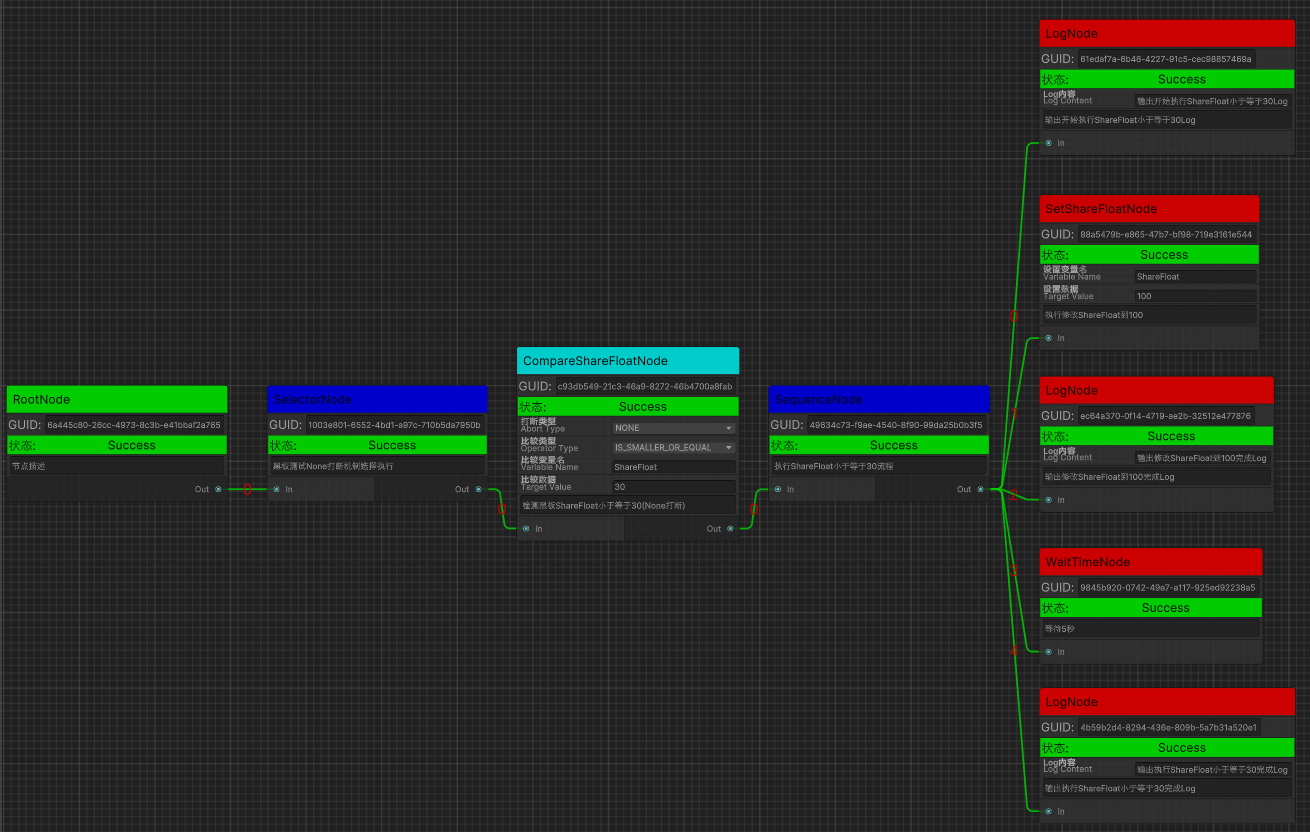Click the Variable Name field in CompareShareFloatNode
Image resolution: width=1310 pixels, height=832 pixels.
pyautogui.click(x=673, y=467)
